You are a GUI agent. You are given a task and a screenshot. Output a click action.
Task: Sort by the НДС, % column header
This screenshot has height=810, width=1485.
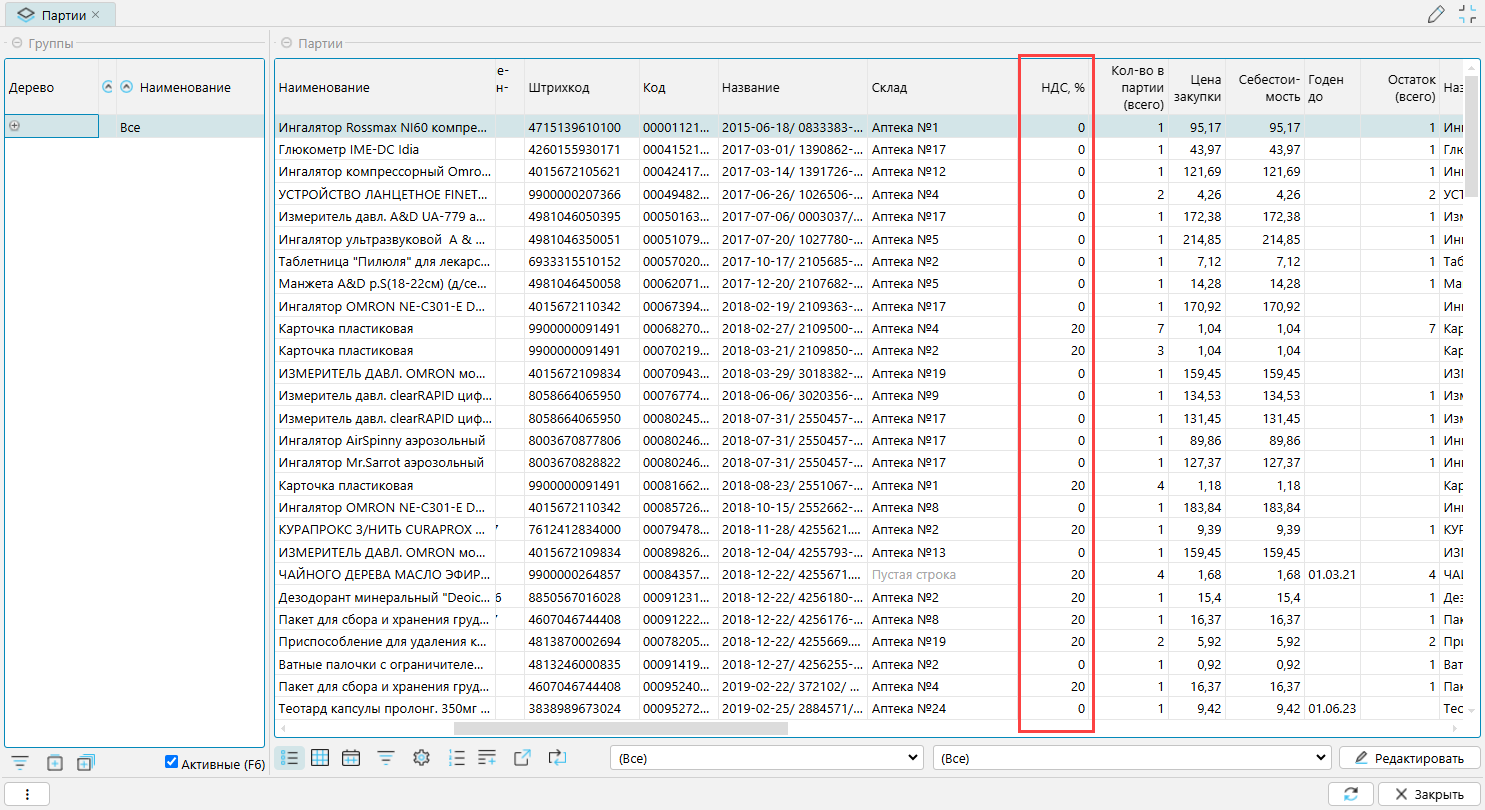tap(1062, 87)
